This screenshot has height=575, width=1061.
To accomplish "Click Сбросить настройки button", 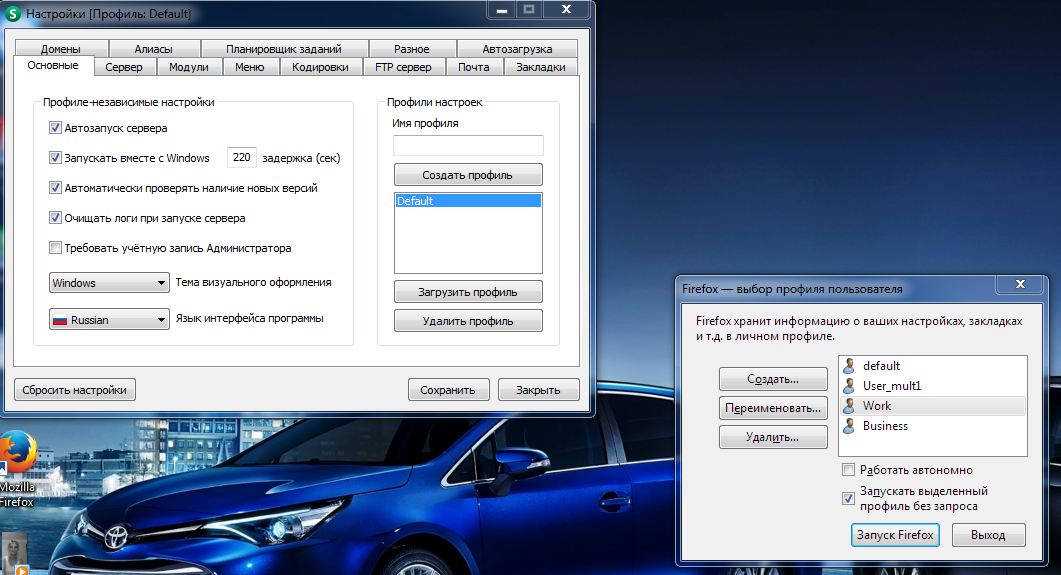I will (x=75, y=390).
